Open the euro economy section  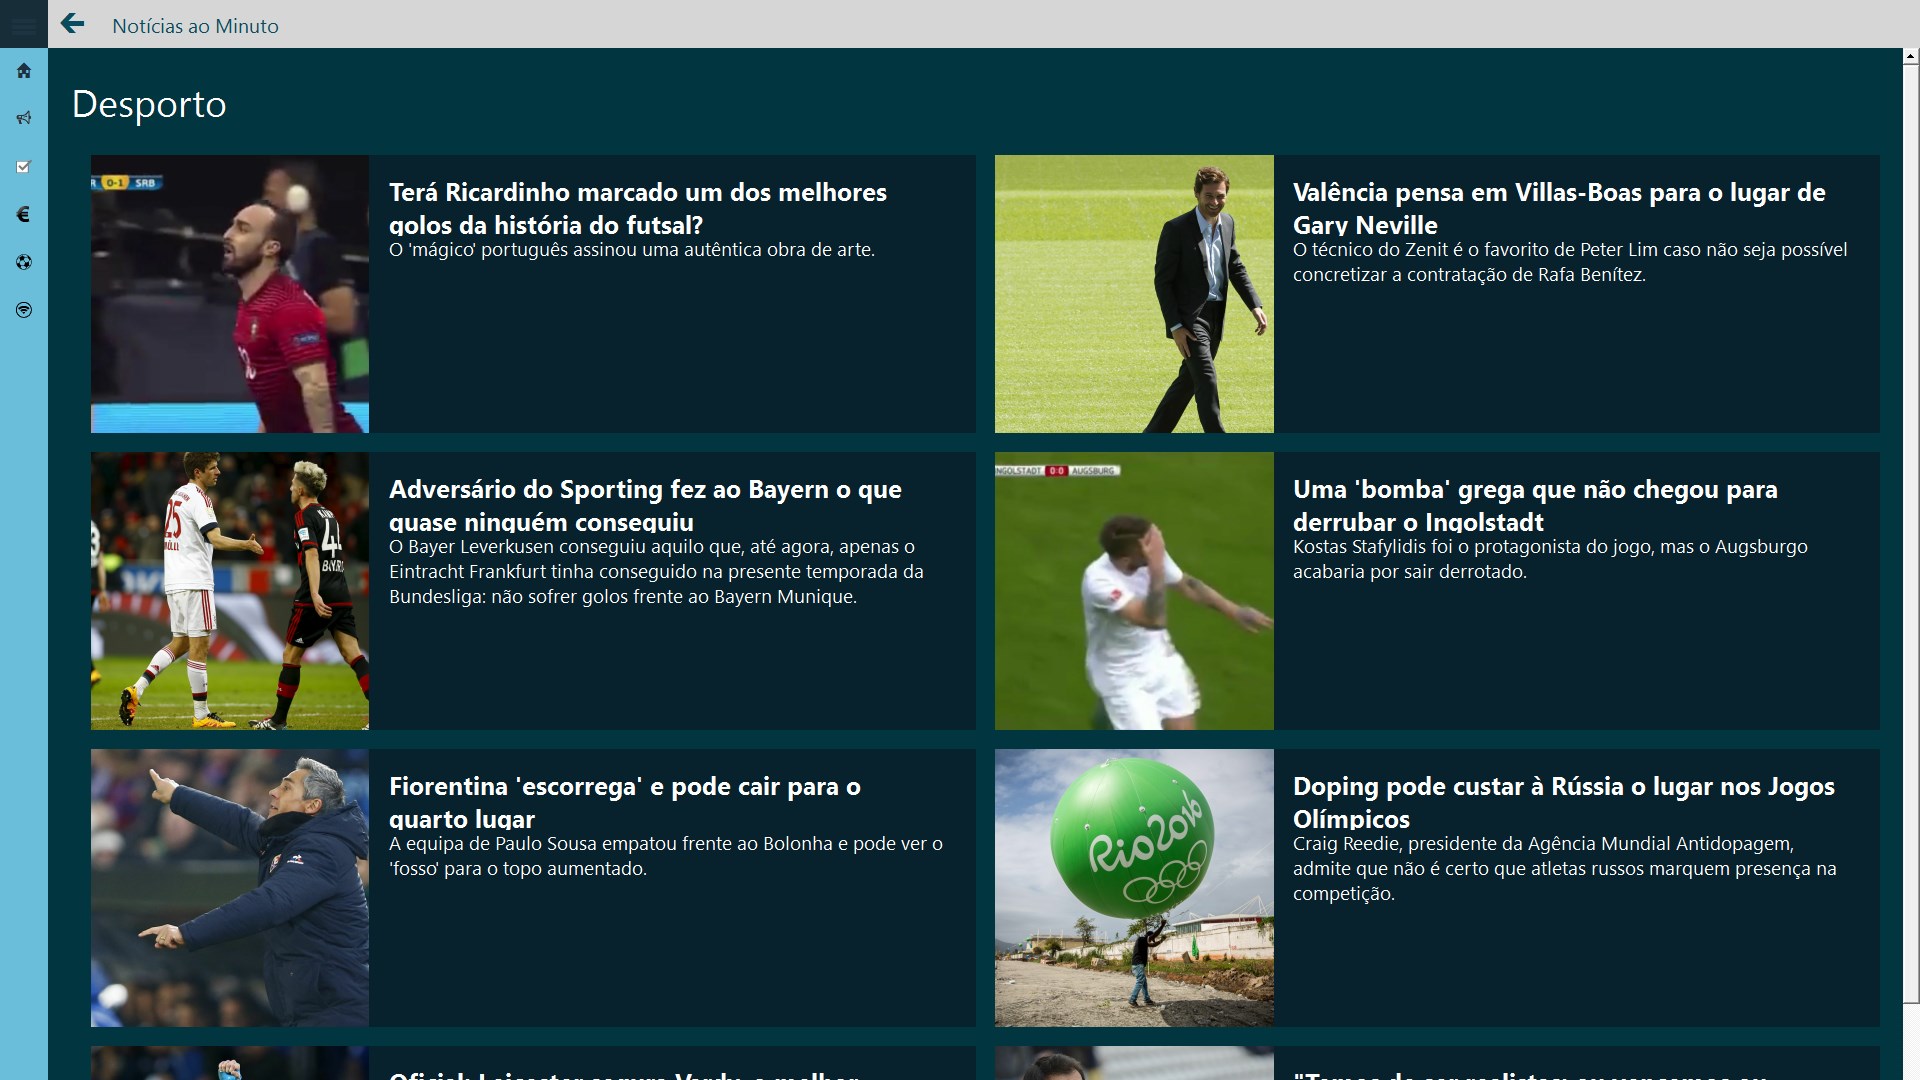coord(24,214)
